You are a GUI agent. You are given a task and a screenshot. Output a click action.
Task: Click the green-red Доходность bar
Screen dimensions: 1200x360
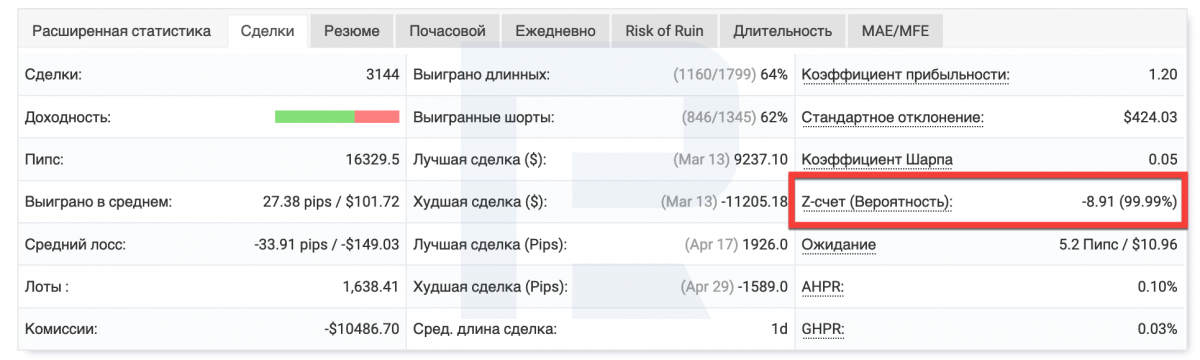click(337, 117)
